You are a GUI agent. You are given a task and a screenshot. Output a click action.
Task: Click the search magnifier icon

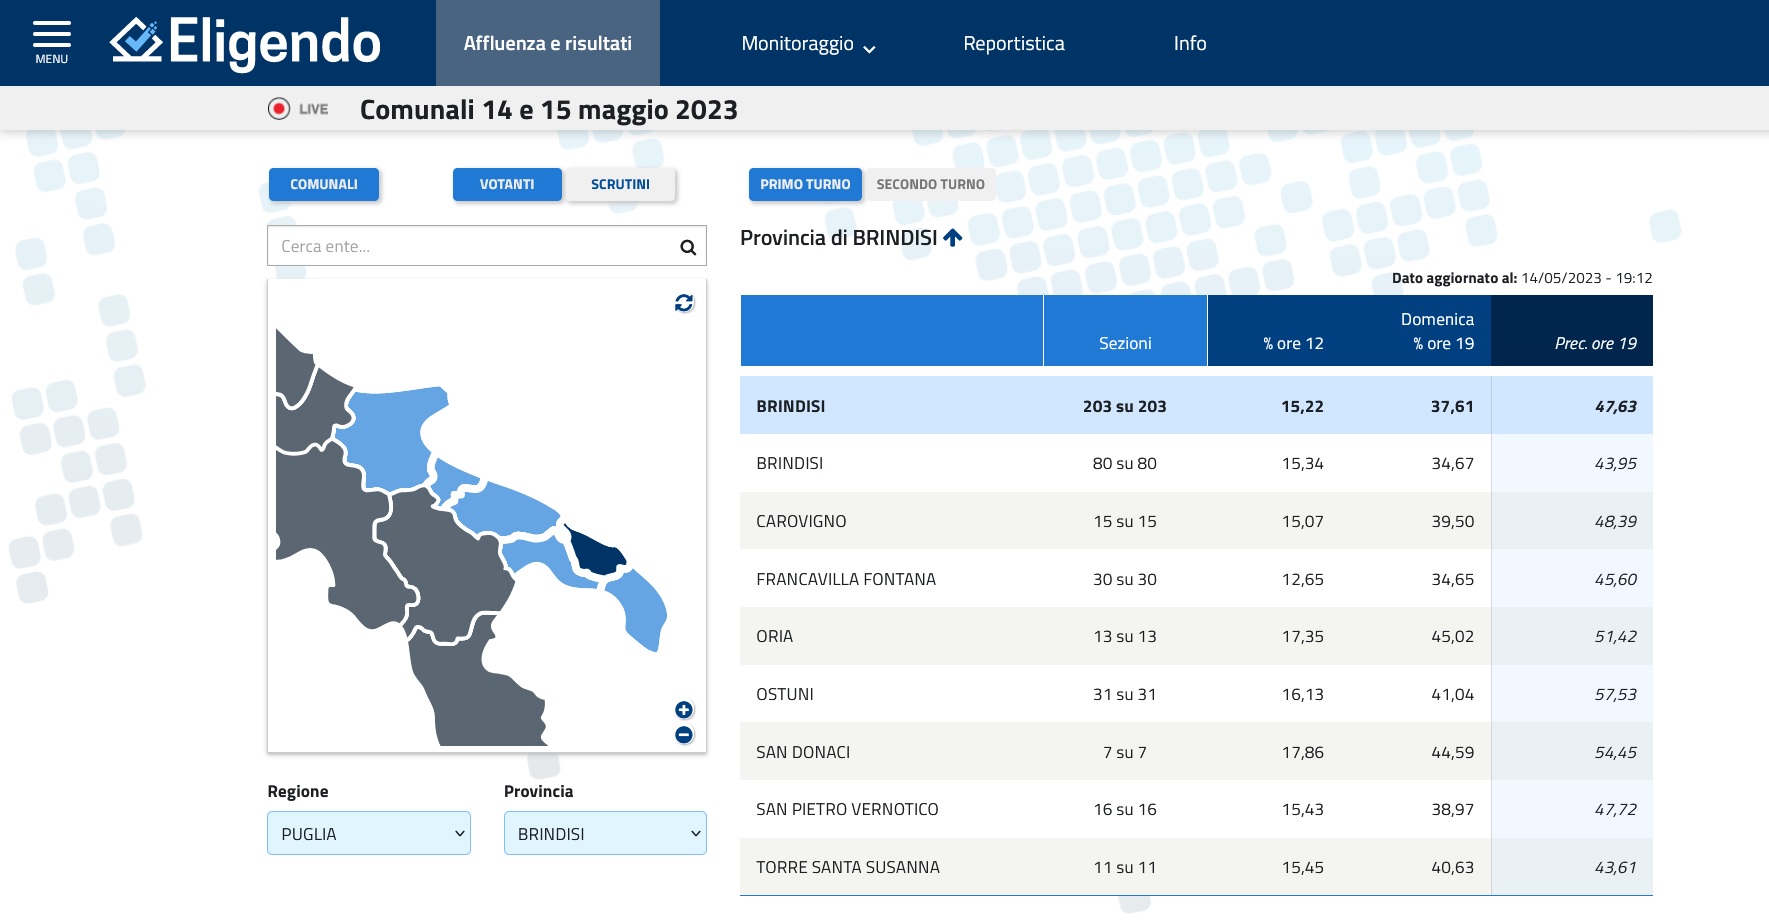pos(687,247)
